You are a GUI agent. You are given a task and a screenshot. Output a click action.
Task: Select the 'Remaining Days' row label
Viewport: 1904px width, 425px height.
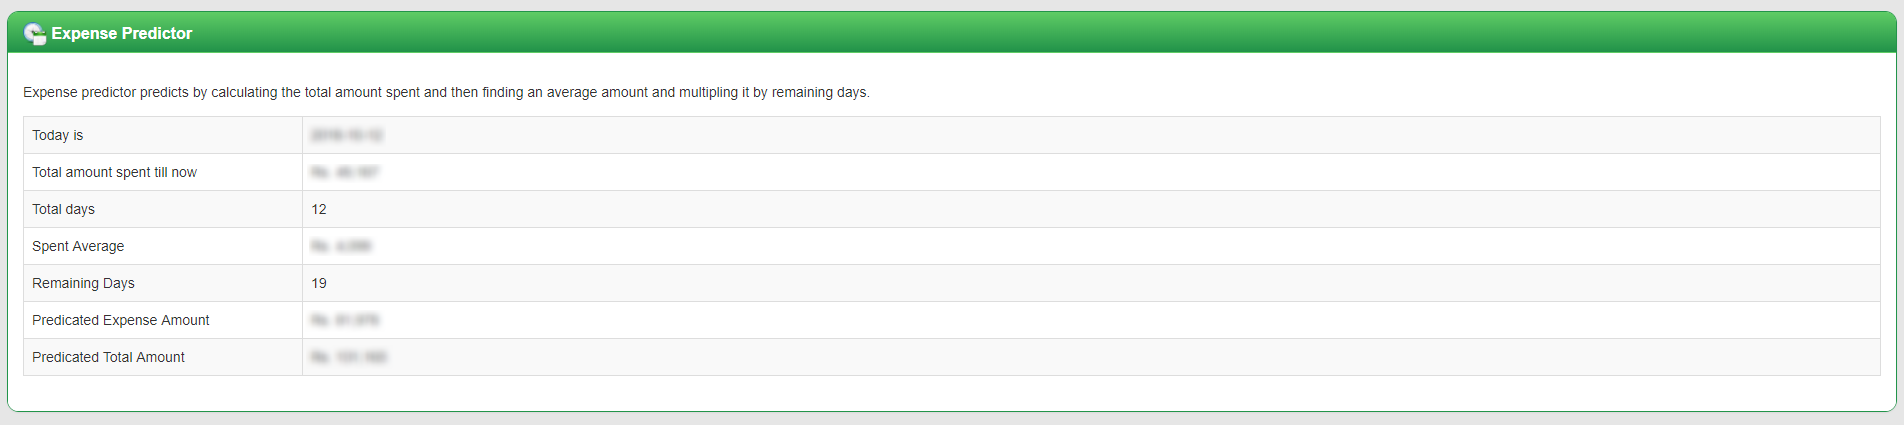(83, 283)
